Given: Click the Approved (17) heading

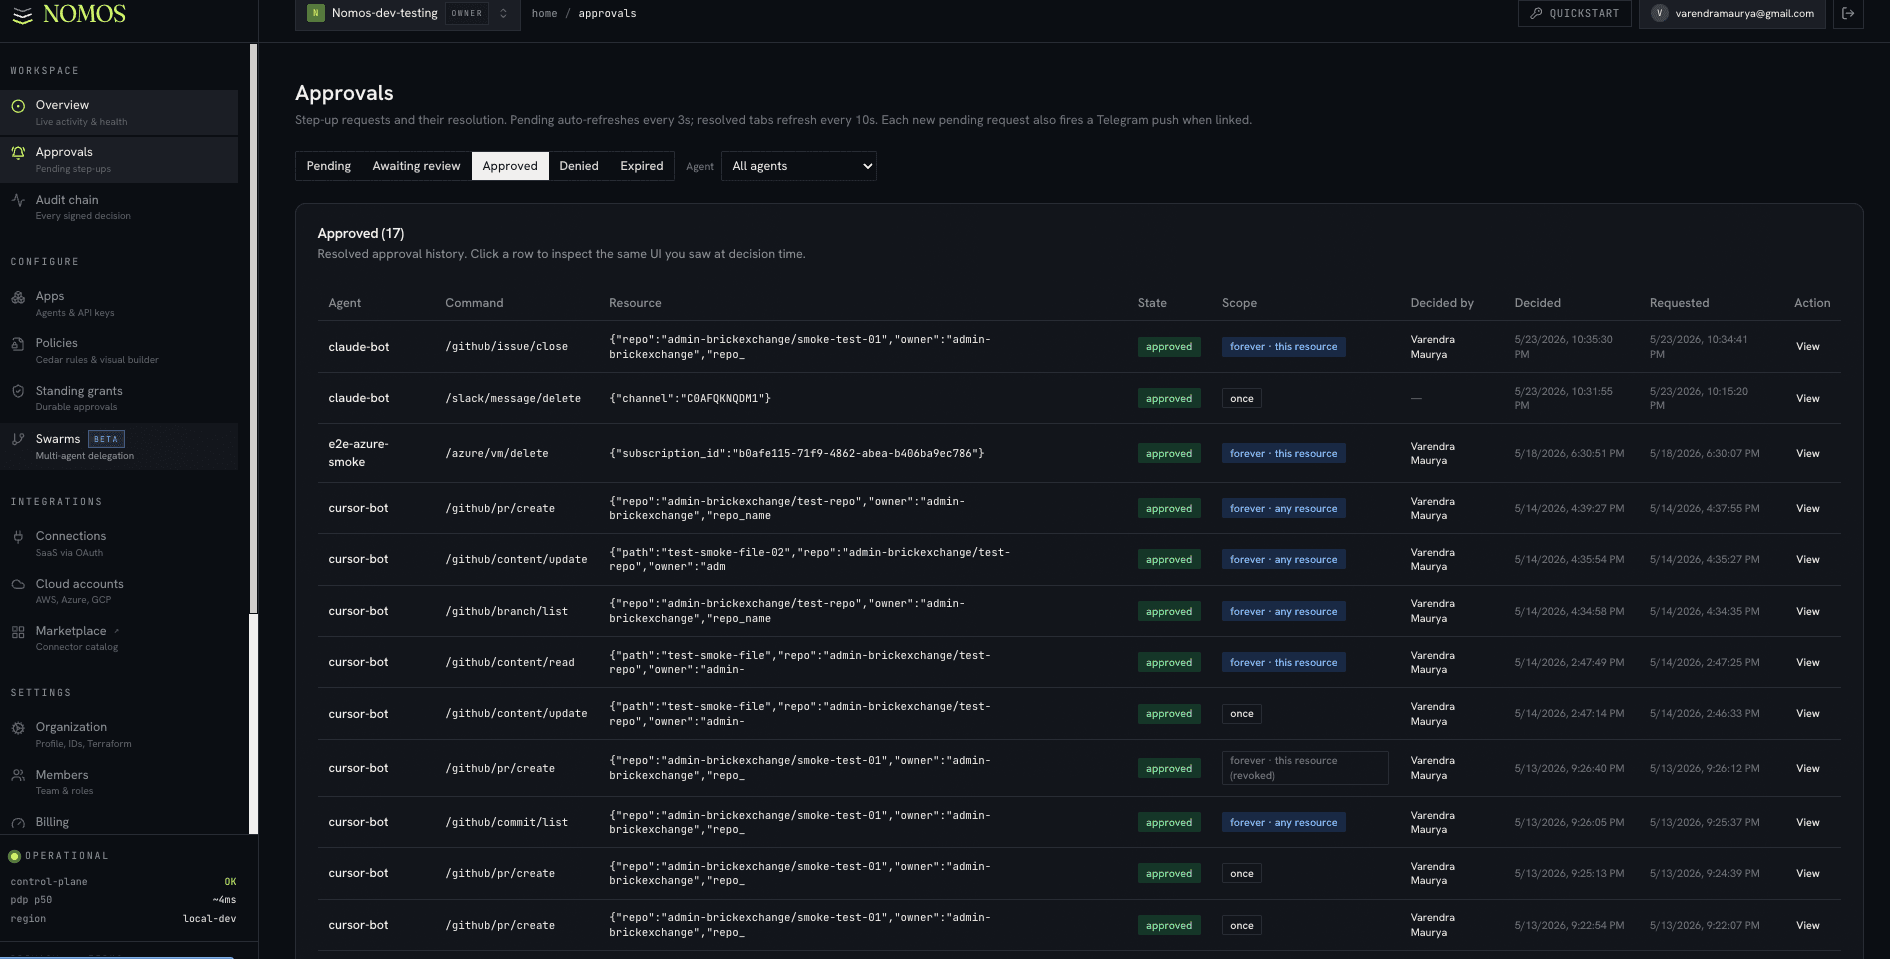Looking at the screenshot, I should tap(361, 234).
